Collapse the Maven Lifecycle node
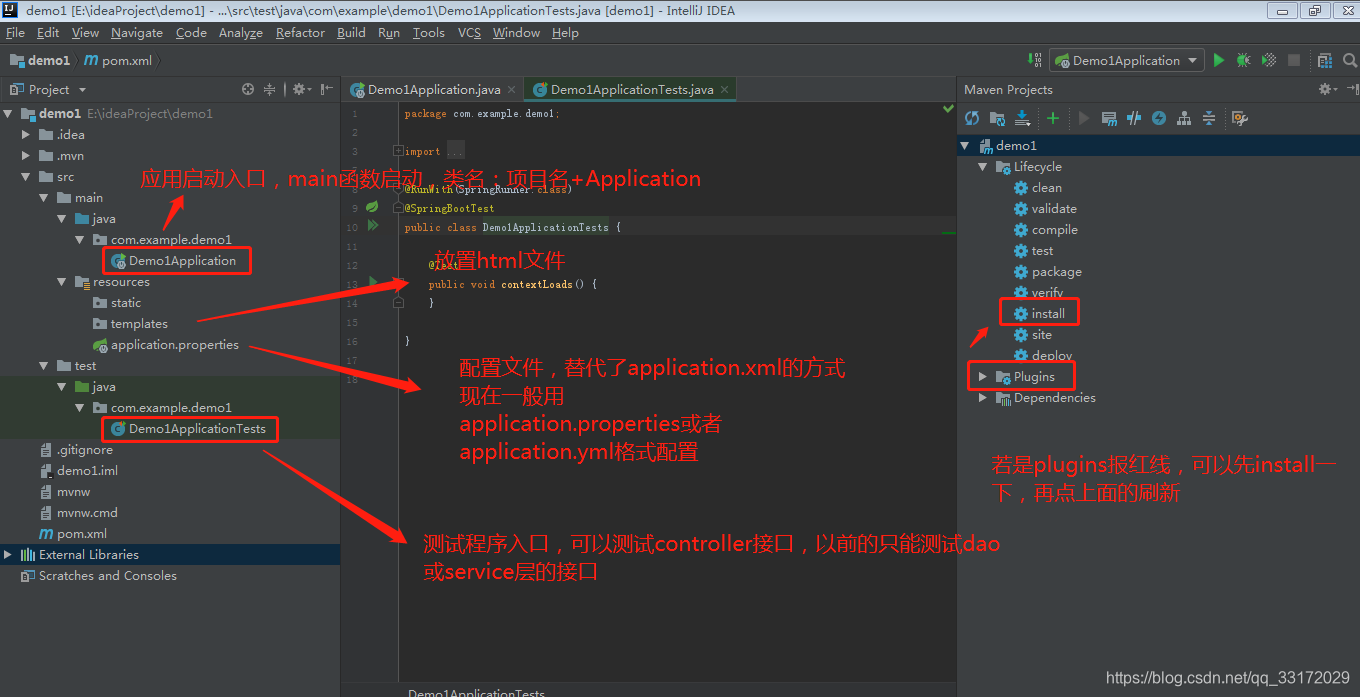The width and height of the screenshot is (1360, 697). 983,166
